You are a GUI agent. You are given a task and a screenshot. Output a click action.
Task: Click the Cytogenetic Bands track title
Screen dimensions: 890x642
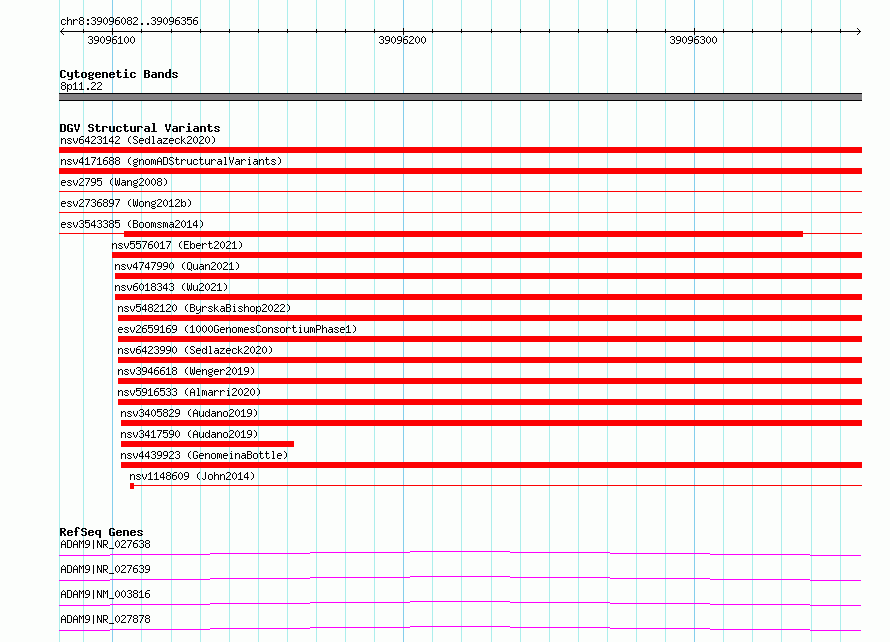119,74
